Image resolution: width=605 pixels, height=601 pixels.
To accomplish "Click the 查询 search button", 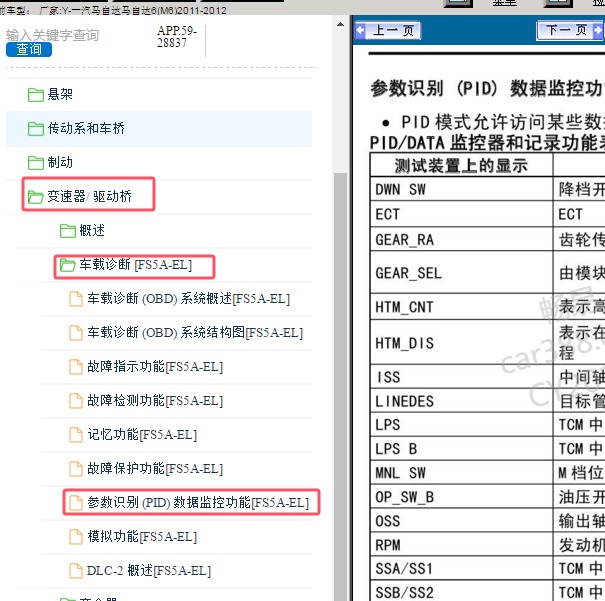I will pos(29,49).
